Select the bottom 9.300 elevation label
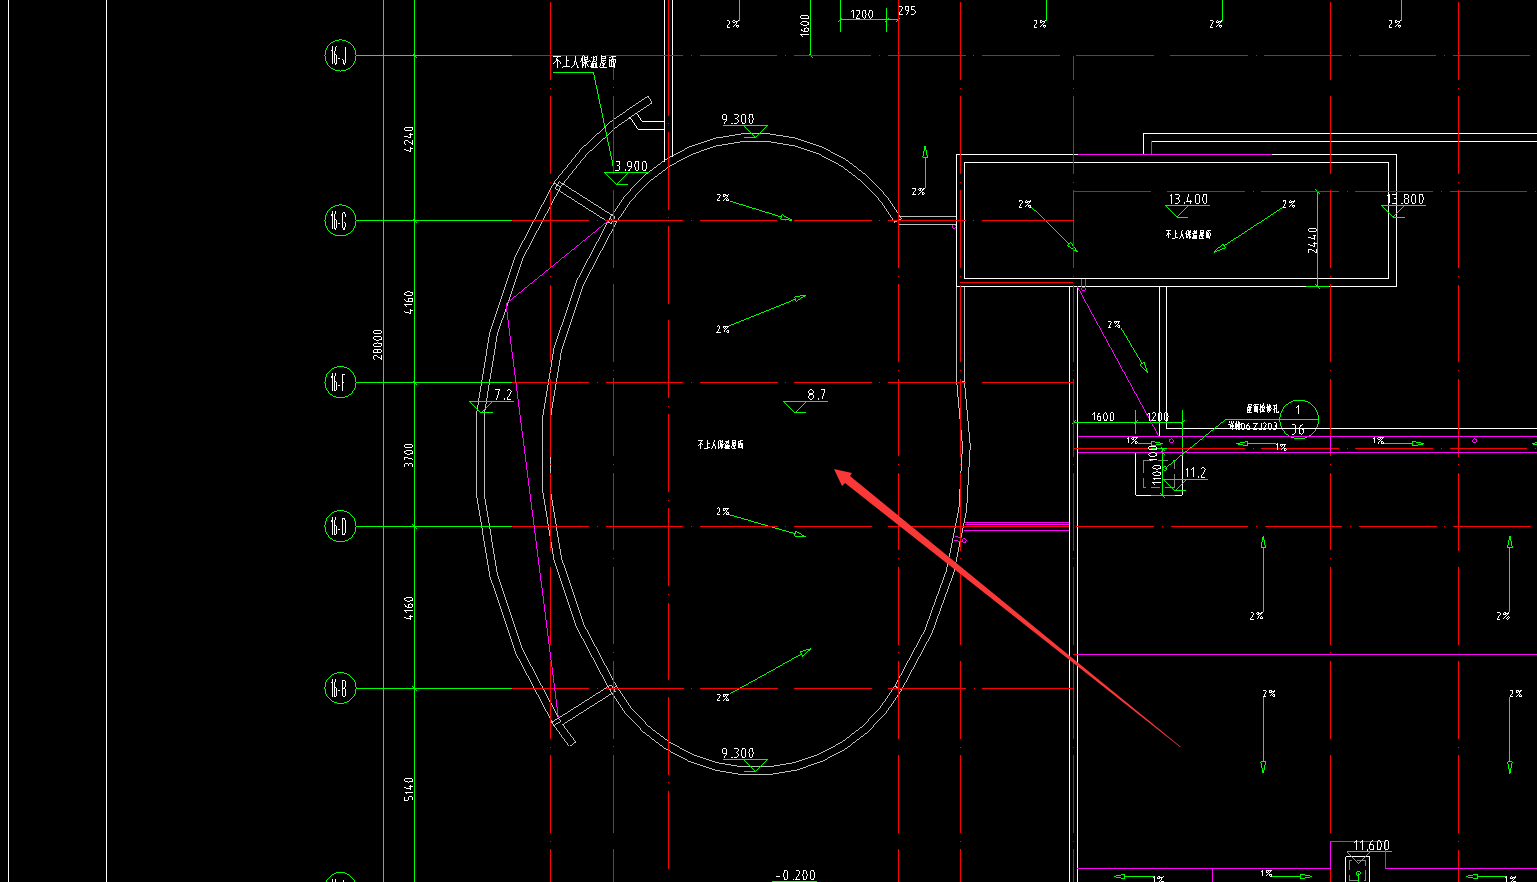The height and width of the screenshot is (882, 1537). [x=738, y=753]
